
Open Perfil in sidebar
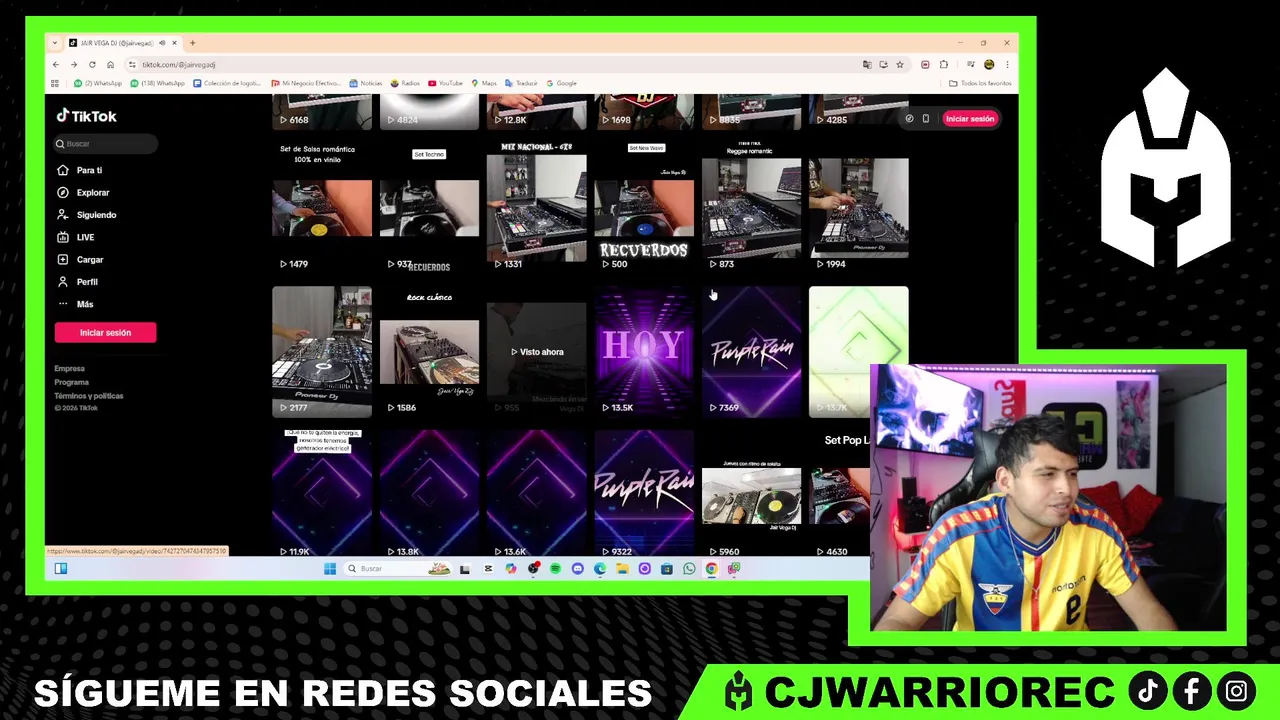click(78, 282)
